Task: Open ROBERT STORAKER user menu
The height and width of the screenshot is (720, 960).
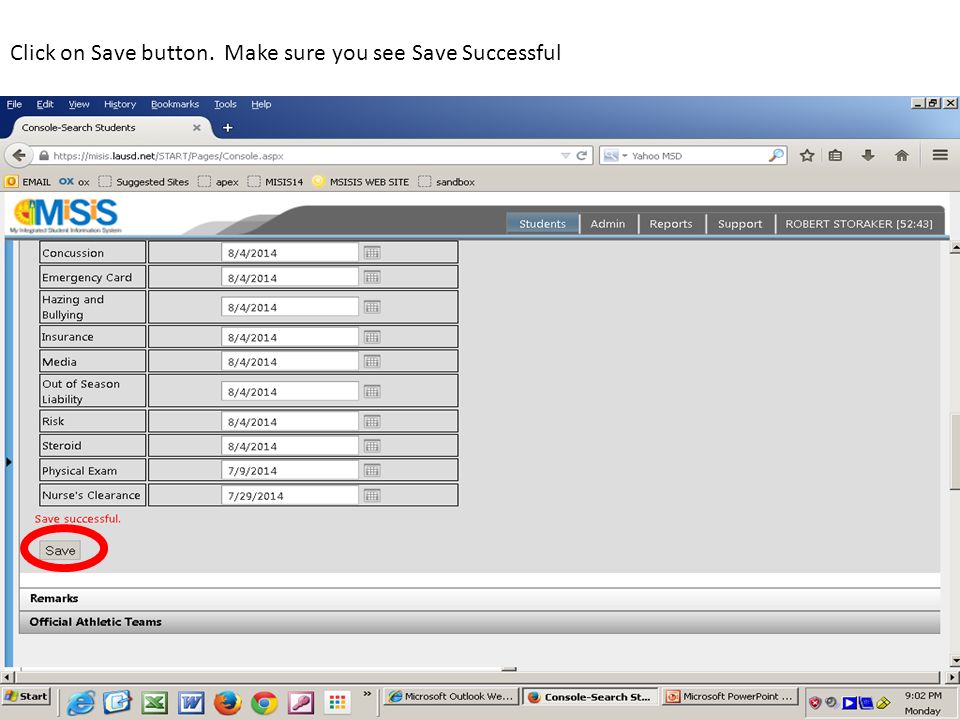Action: click(x=859, y=224)
